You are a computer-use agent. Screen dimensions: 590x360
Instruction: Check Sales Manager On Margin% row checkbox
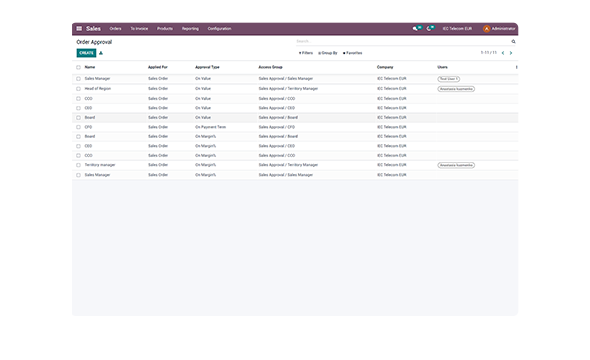tap(78, 175)
